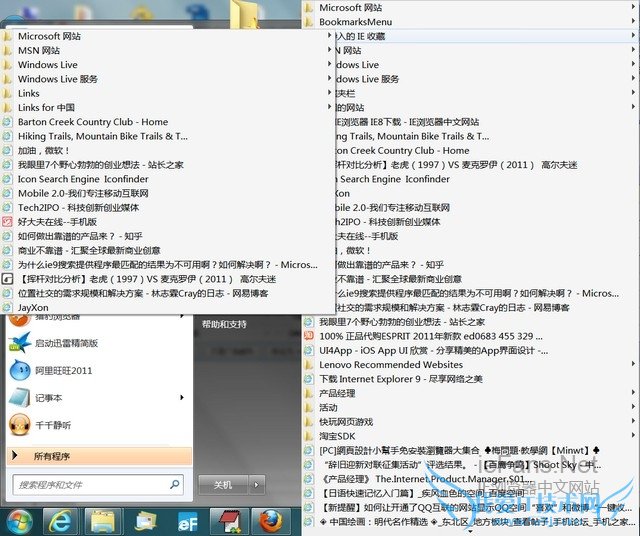Open the Microsoft 网站 folder in right menu
Screen dimensions: 640x536
(x=471, y=7)
